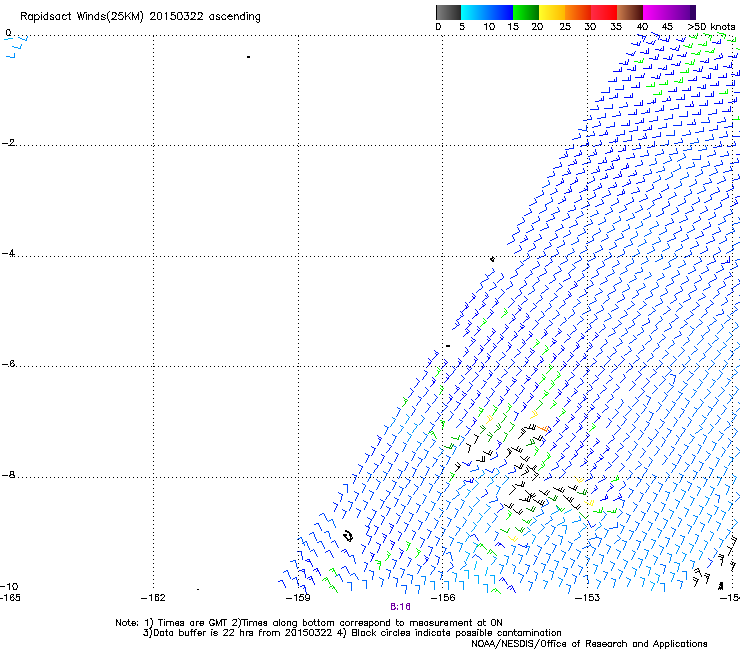Screen dimensions: 740x650
Task: Click the yellow 20-25 knots legend segment
Action: [x=552, y=12]
